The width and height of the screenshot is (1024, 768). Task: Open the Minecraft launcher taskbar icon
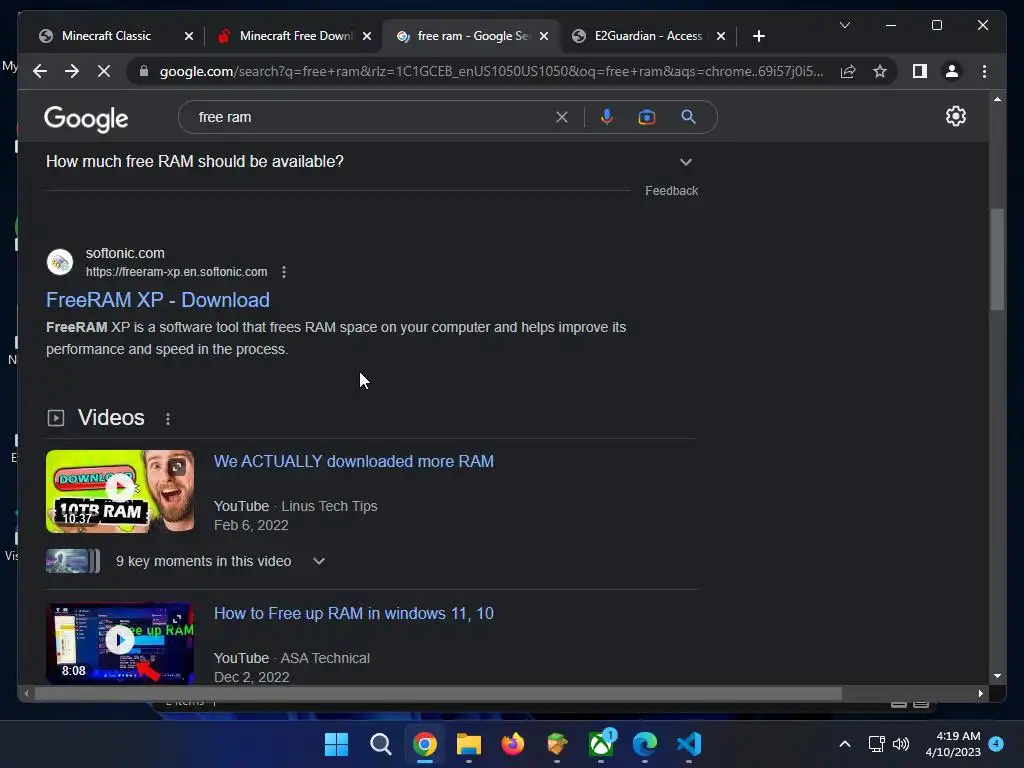(556, 744)
